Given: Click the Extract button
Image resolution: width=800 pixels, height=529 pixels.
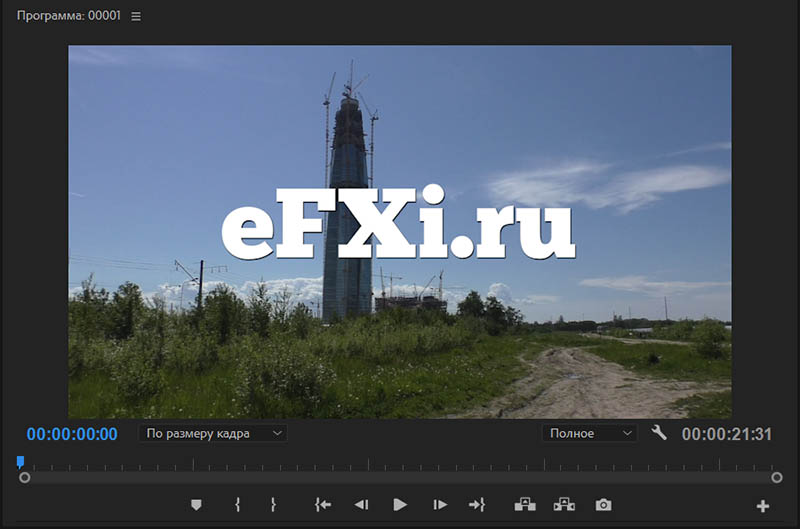Looking at the screenshot, I should click(x=564, y=505).
